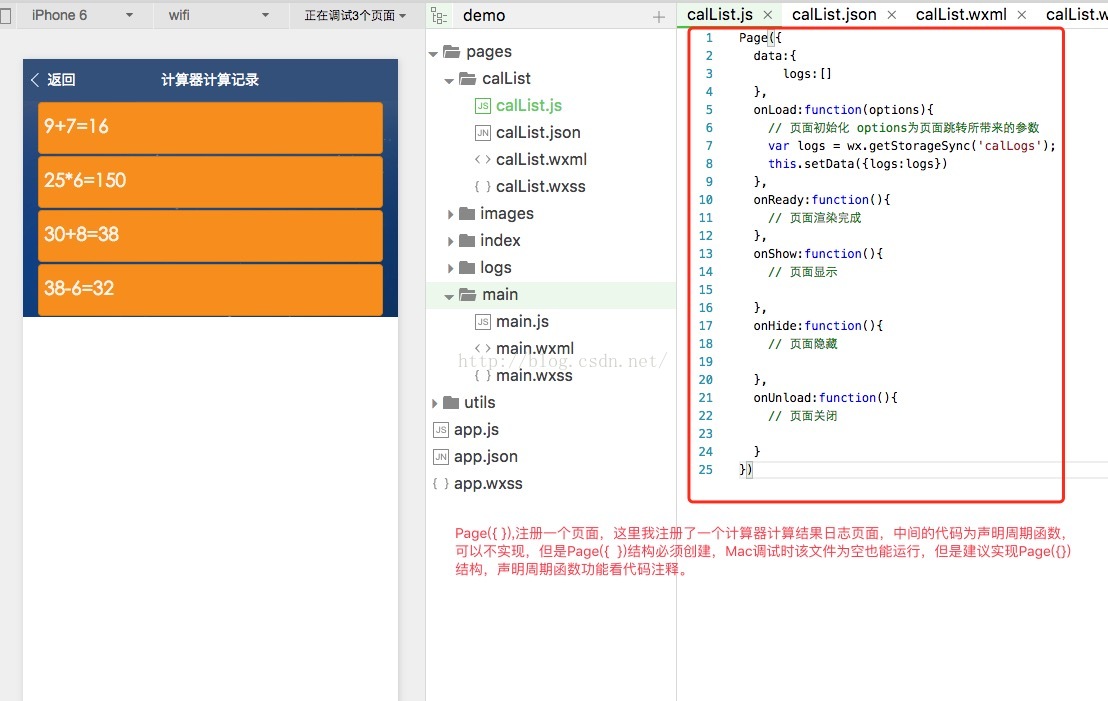The width and height of the screenshot is (1108, 701).
Task: Switch to the calList.json tab
Action: point(833,15)
